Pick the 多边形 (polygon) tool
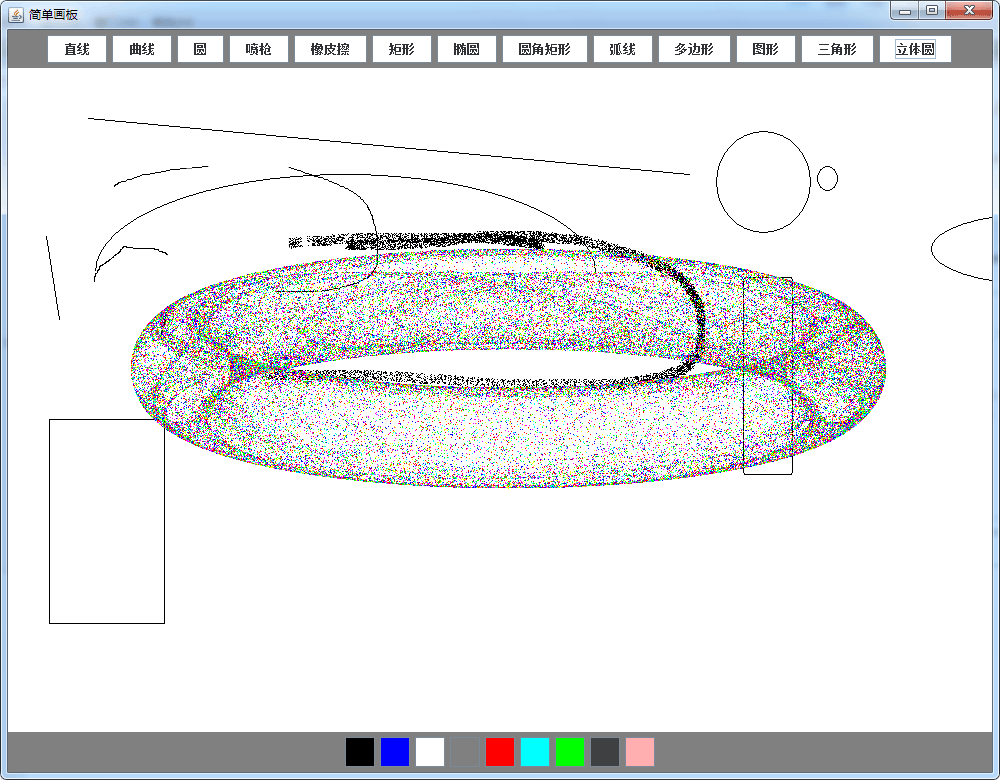 [694, 49]
